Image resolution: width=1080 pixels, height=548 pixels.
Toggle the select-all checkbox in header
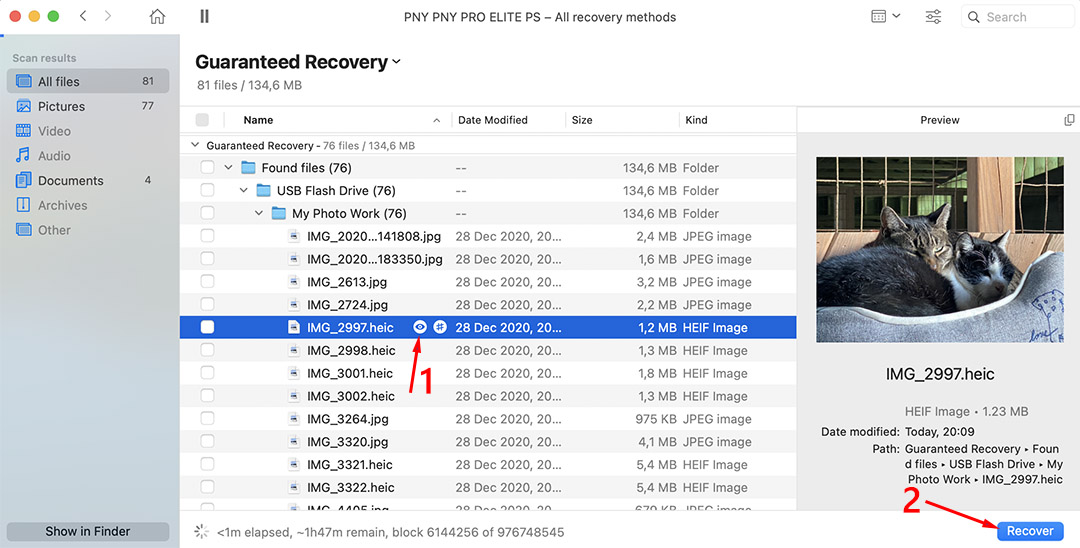[202, 120]
